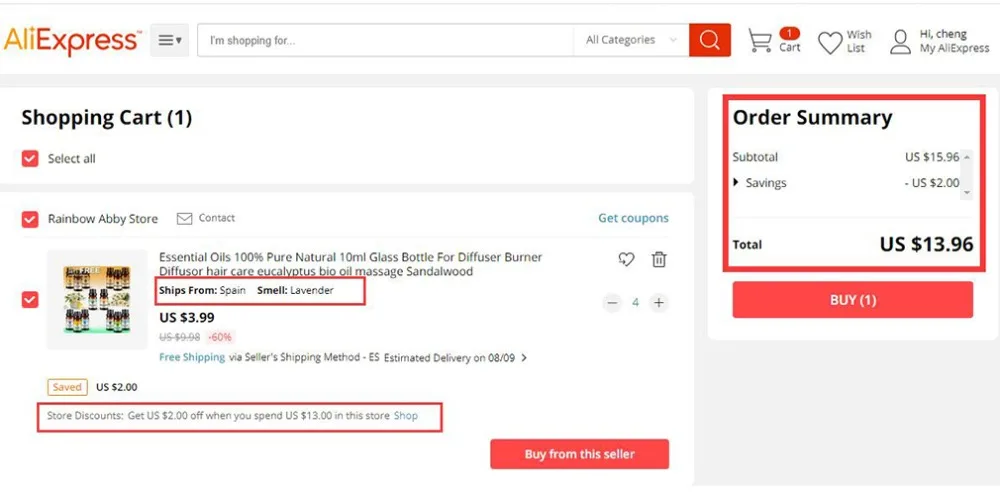Image resolution: width=1000 pixels, height=495 pixels.
Task: Click the Cart label with badge 1
Action: pyautogui.click(x=790, y=41)
